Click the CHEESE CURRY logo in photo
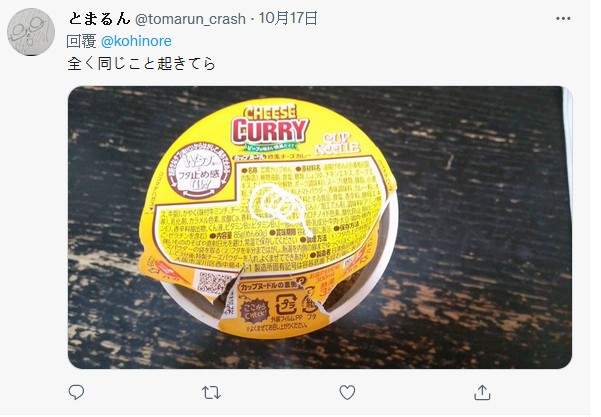 click(x=270, y=124)
